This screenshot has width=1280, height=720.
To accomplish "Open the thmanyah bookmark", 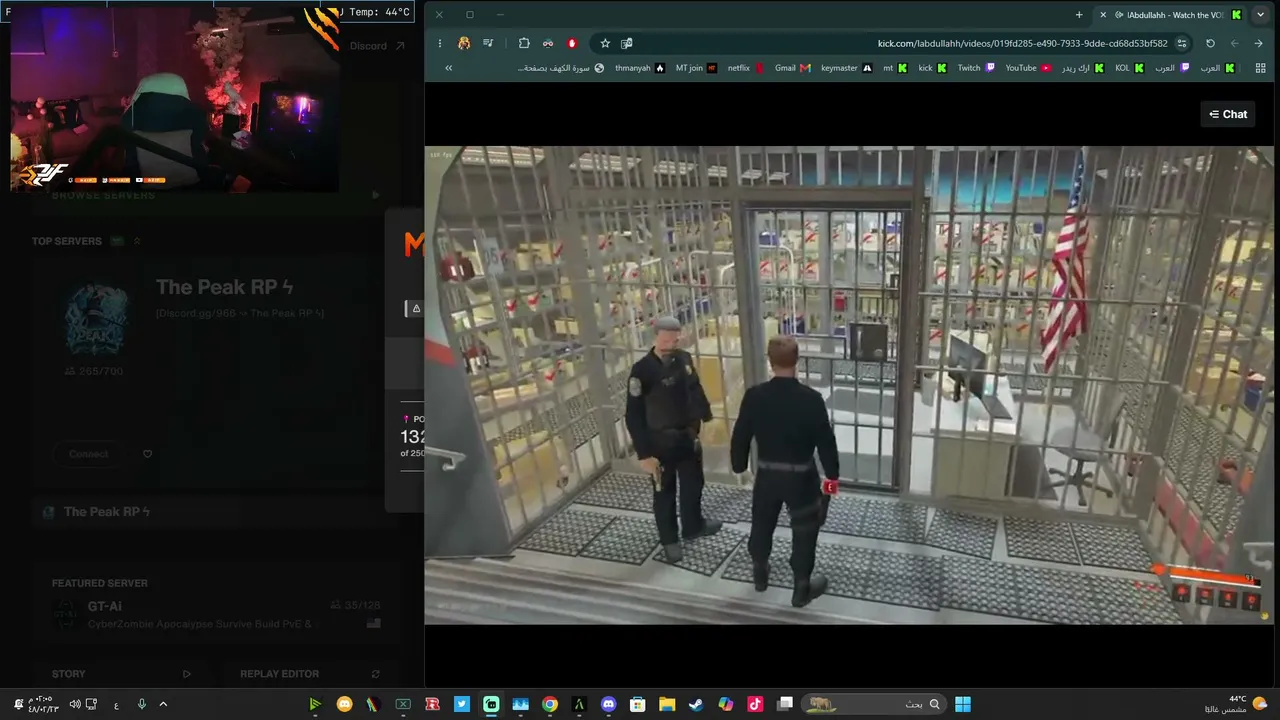I will coord(640,68).
